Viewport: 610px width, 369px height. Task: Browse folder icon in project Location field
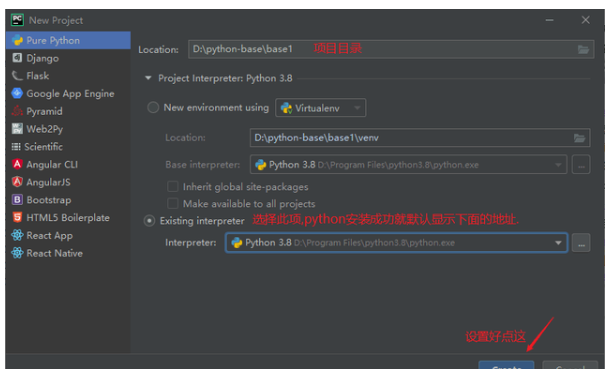(x=583, y=49)
